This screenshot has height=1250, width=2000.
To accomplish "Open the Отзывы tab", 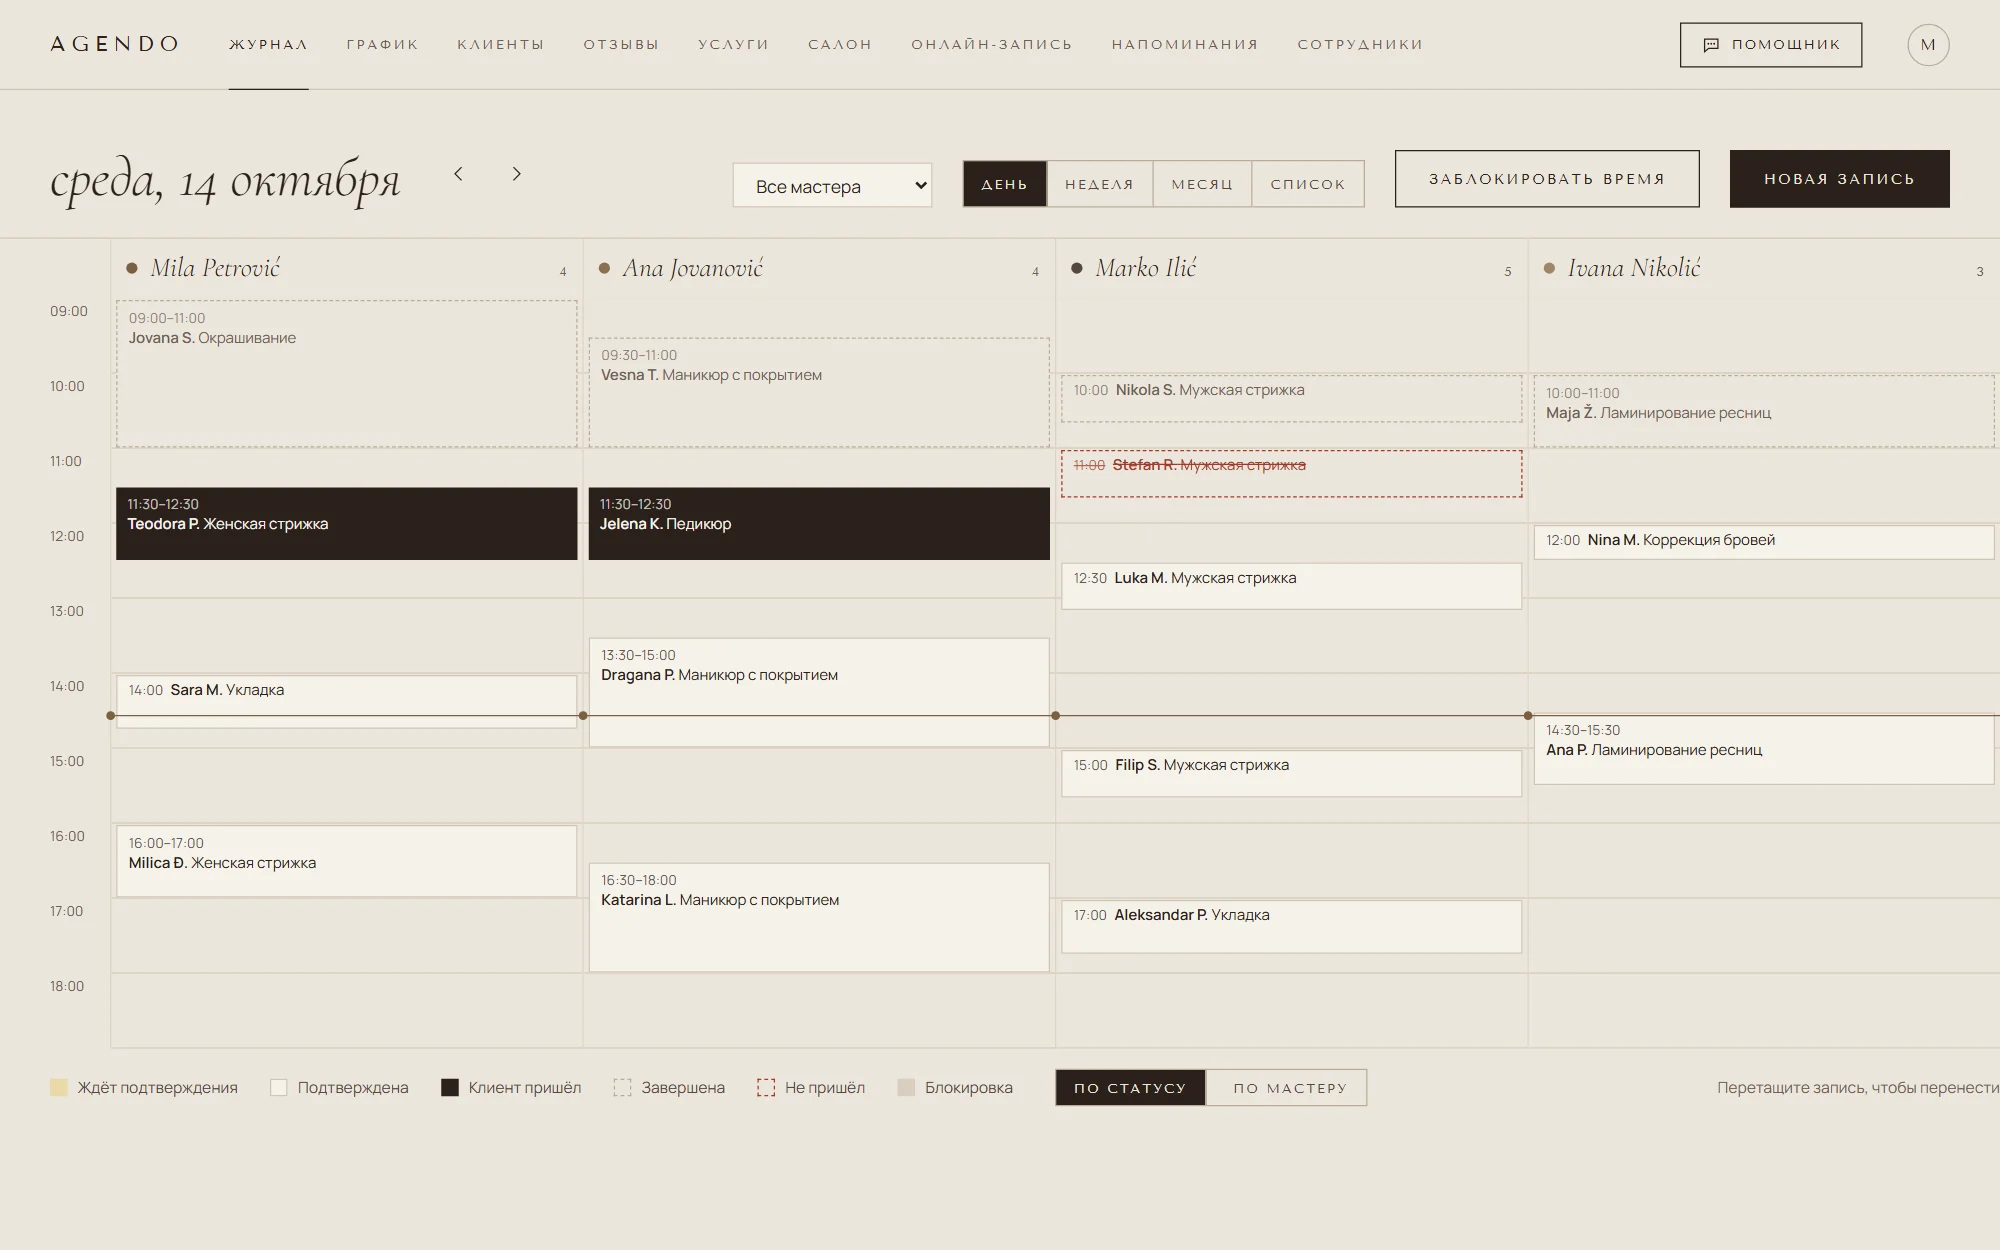I will (x=621, y=45).
